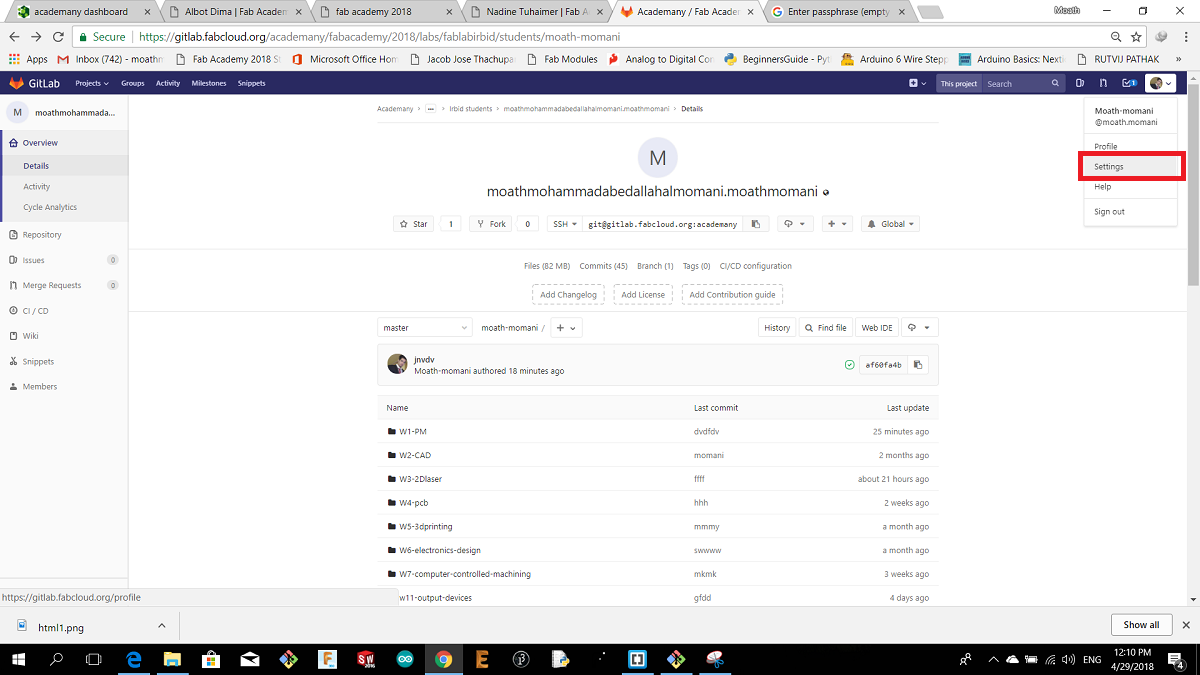The image size is (1200, 675).
Task: Fork this project
Action: [x=491, y=224]
